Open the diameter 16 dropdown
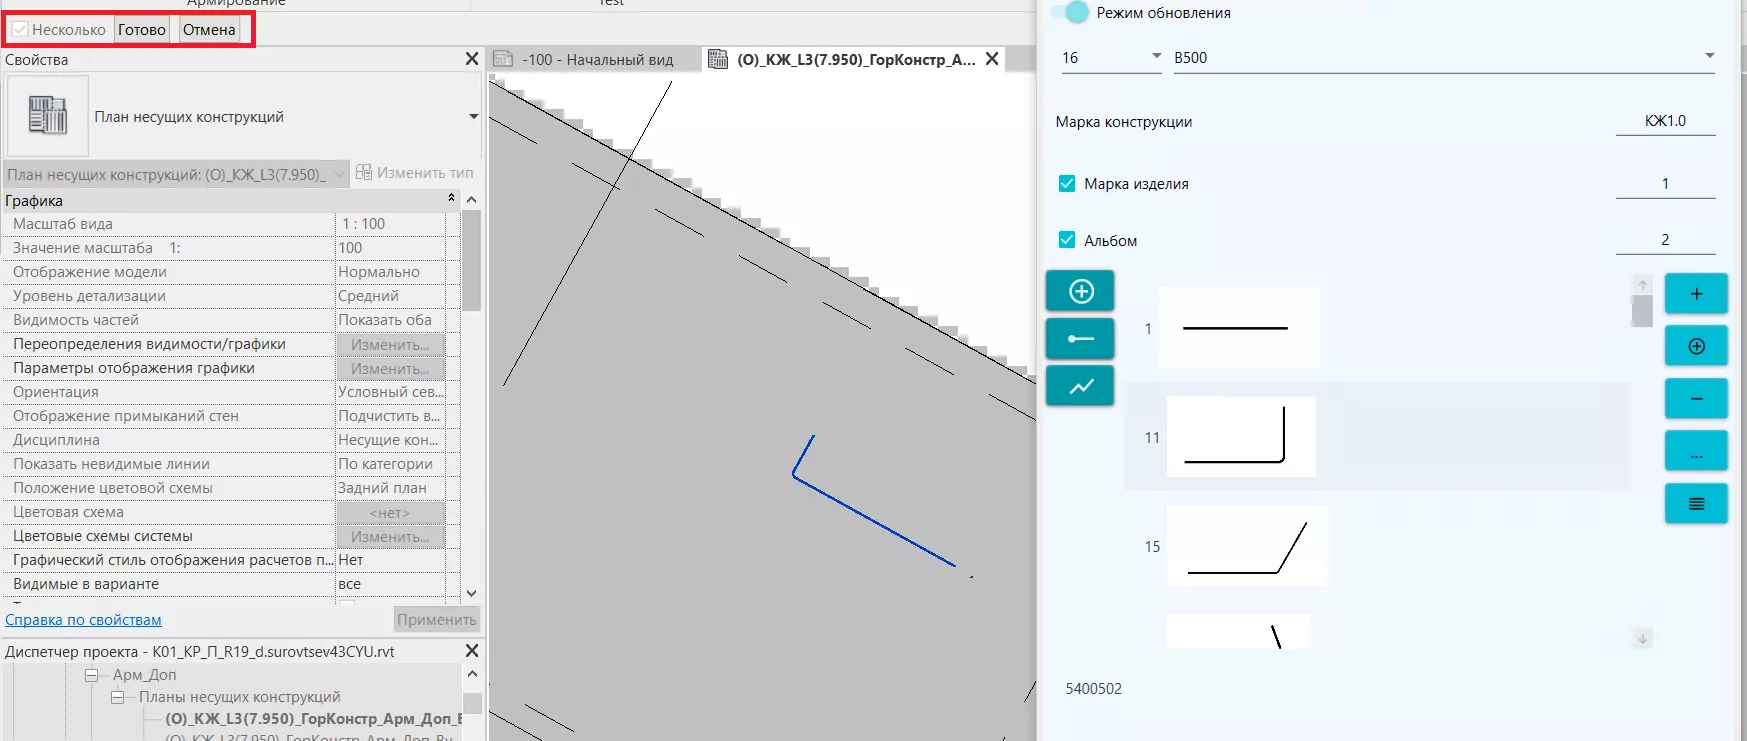The height and width of the screenshot is (741, 1747). [x=1111, y=58]
